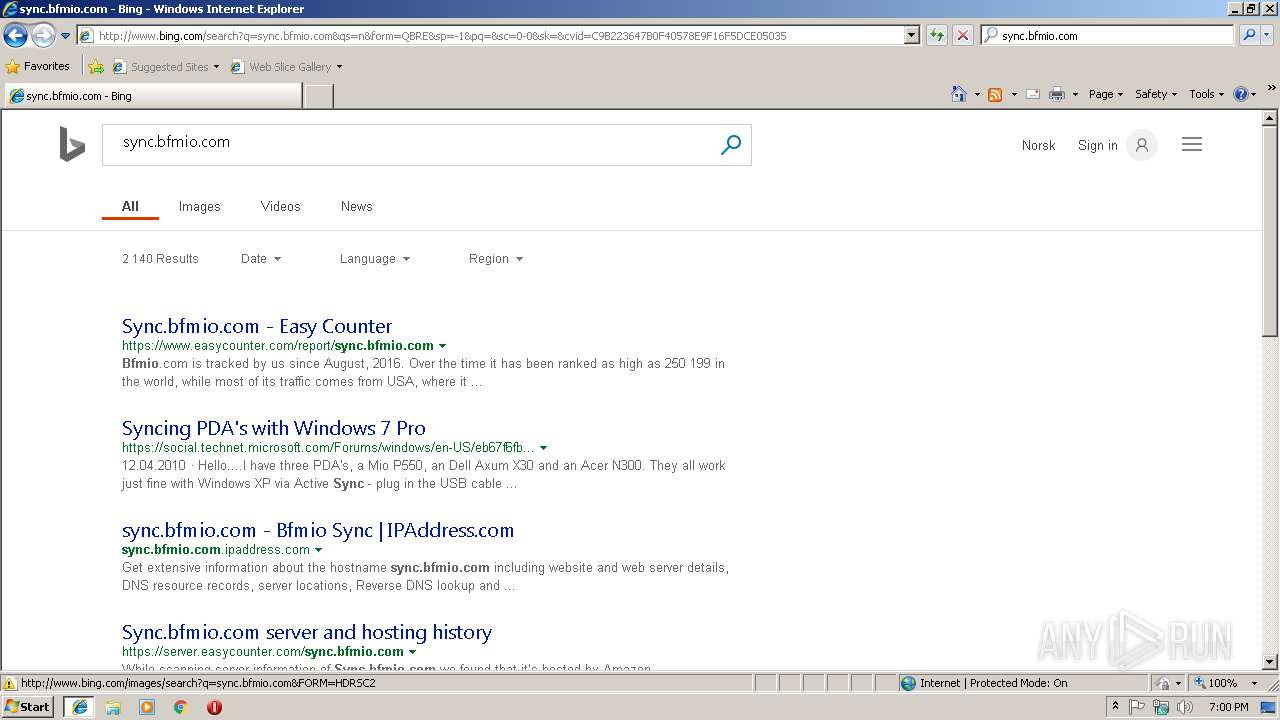Open the Tools menu
1280x720 pixels.
tap(1207, 94)
